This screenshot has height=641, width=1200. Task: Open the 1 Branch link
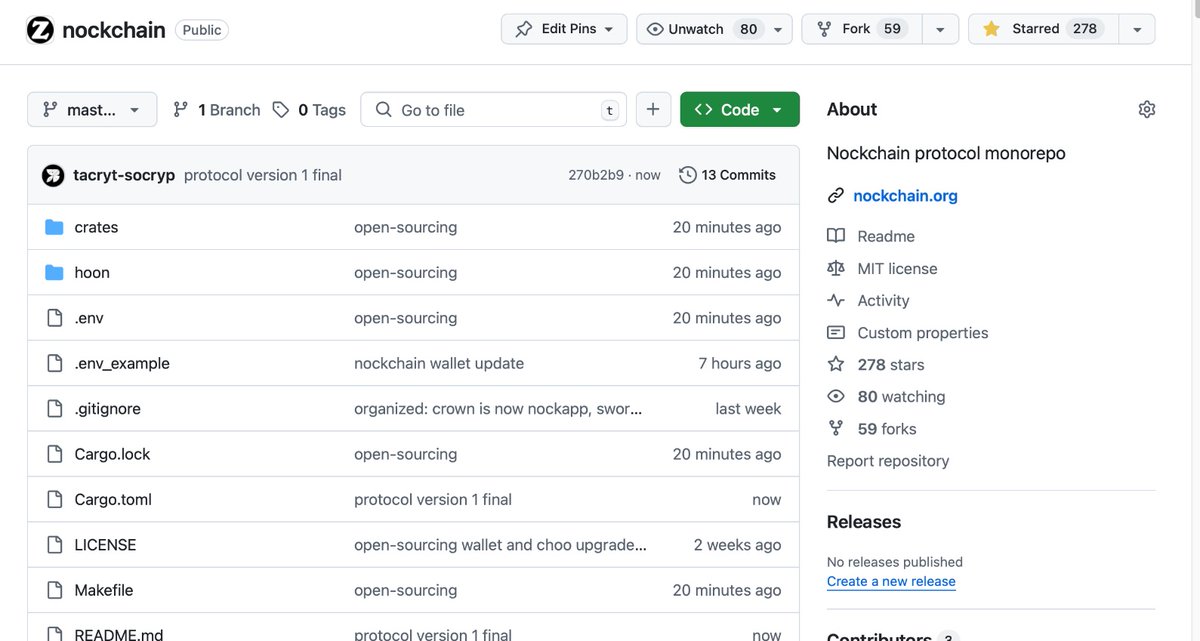217,109
